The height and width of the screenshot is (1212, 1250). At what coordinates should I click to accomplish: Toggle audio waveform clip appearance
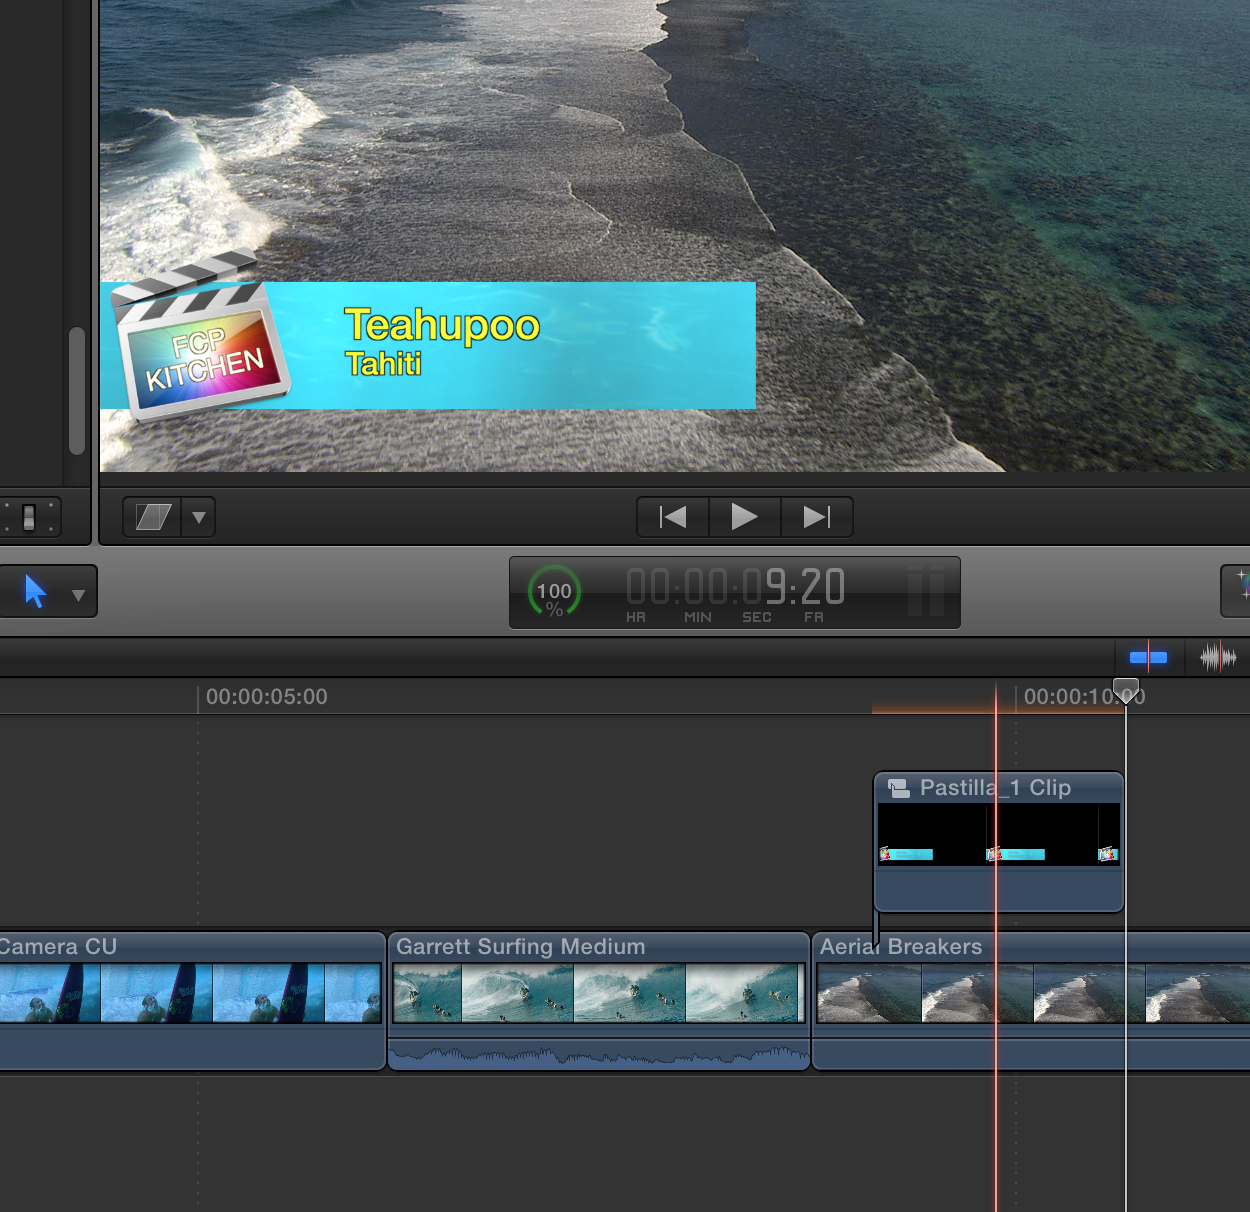[x=1219, y=657]
